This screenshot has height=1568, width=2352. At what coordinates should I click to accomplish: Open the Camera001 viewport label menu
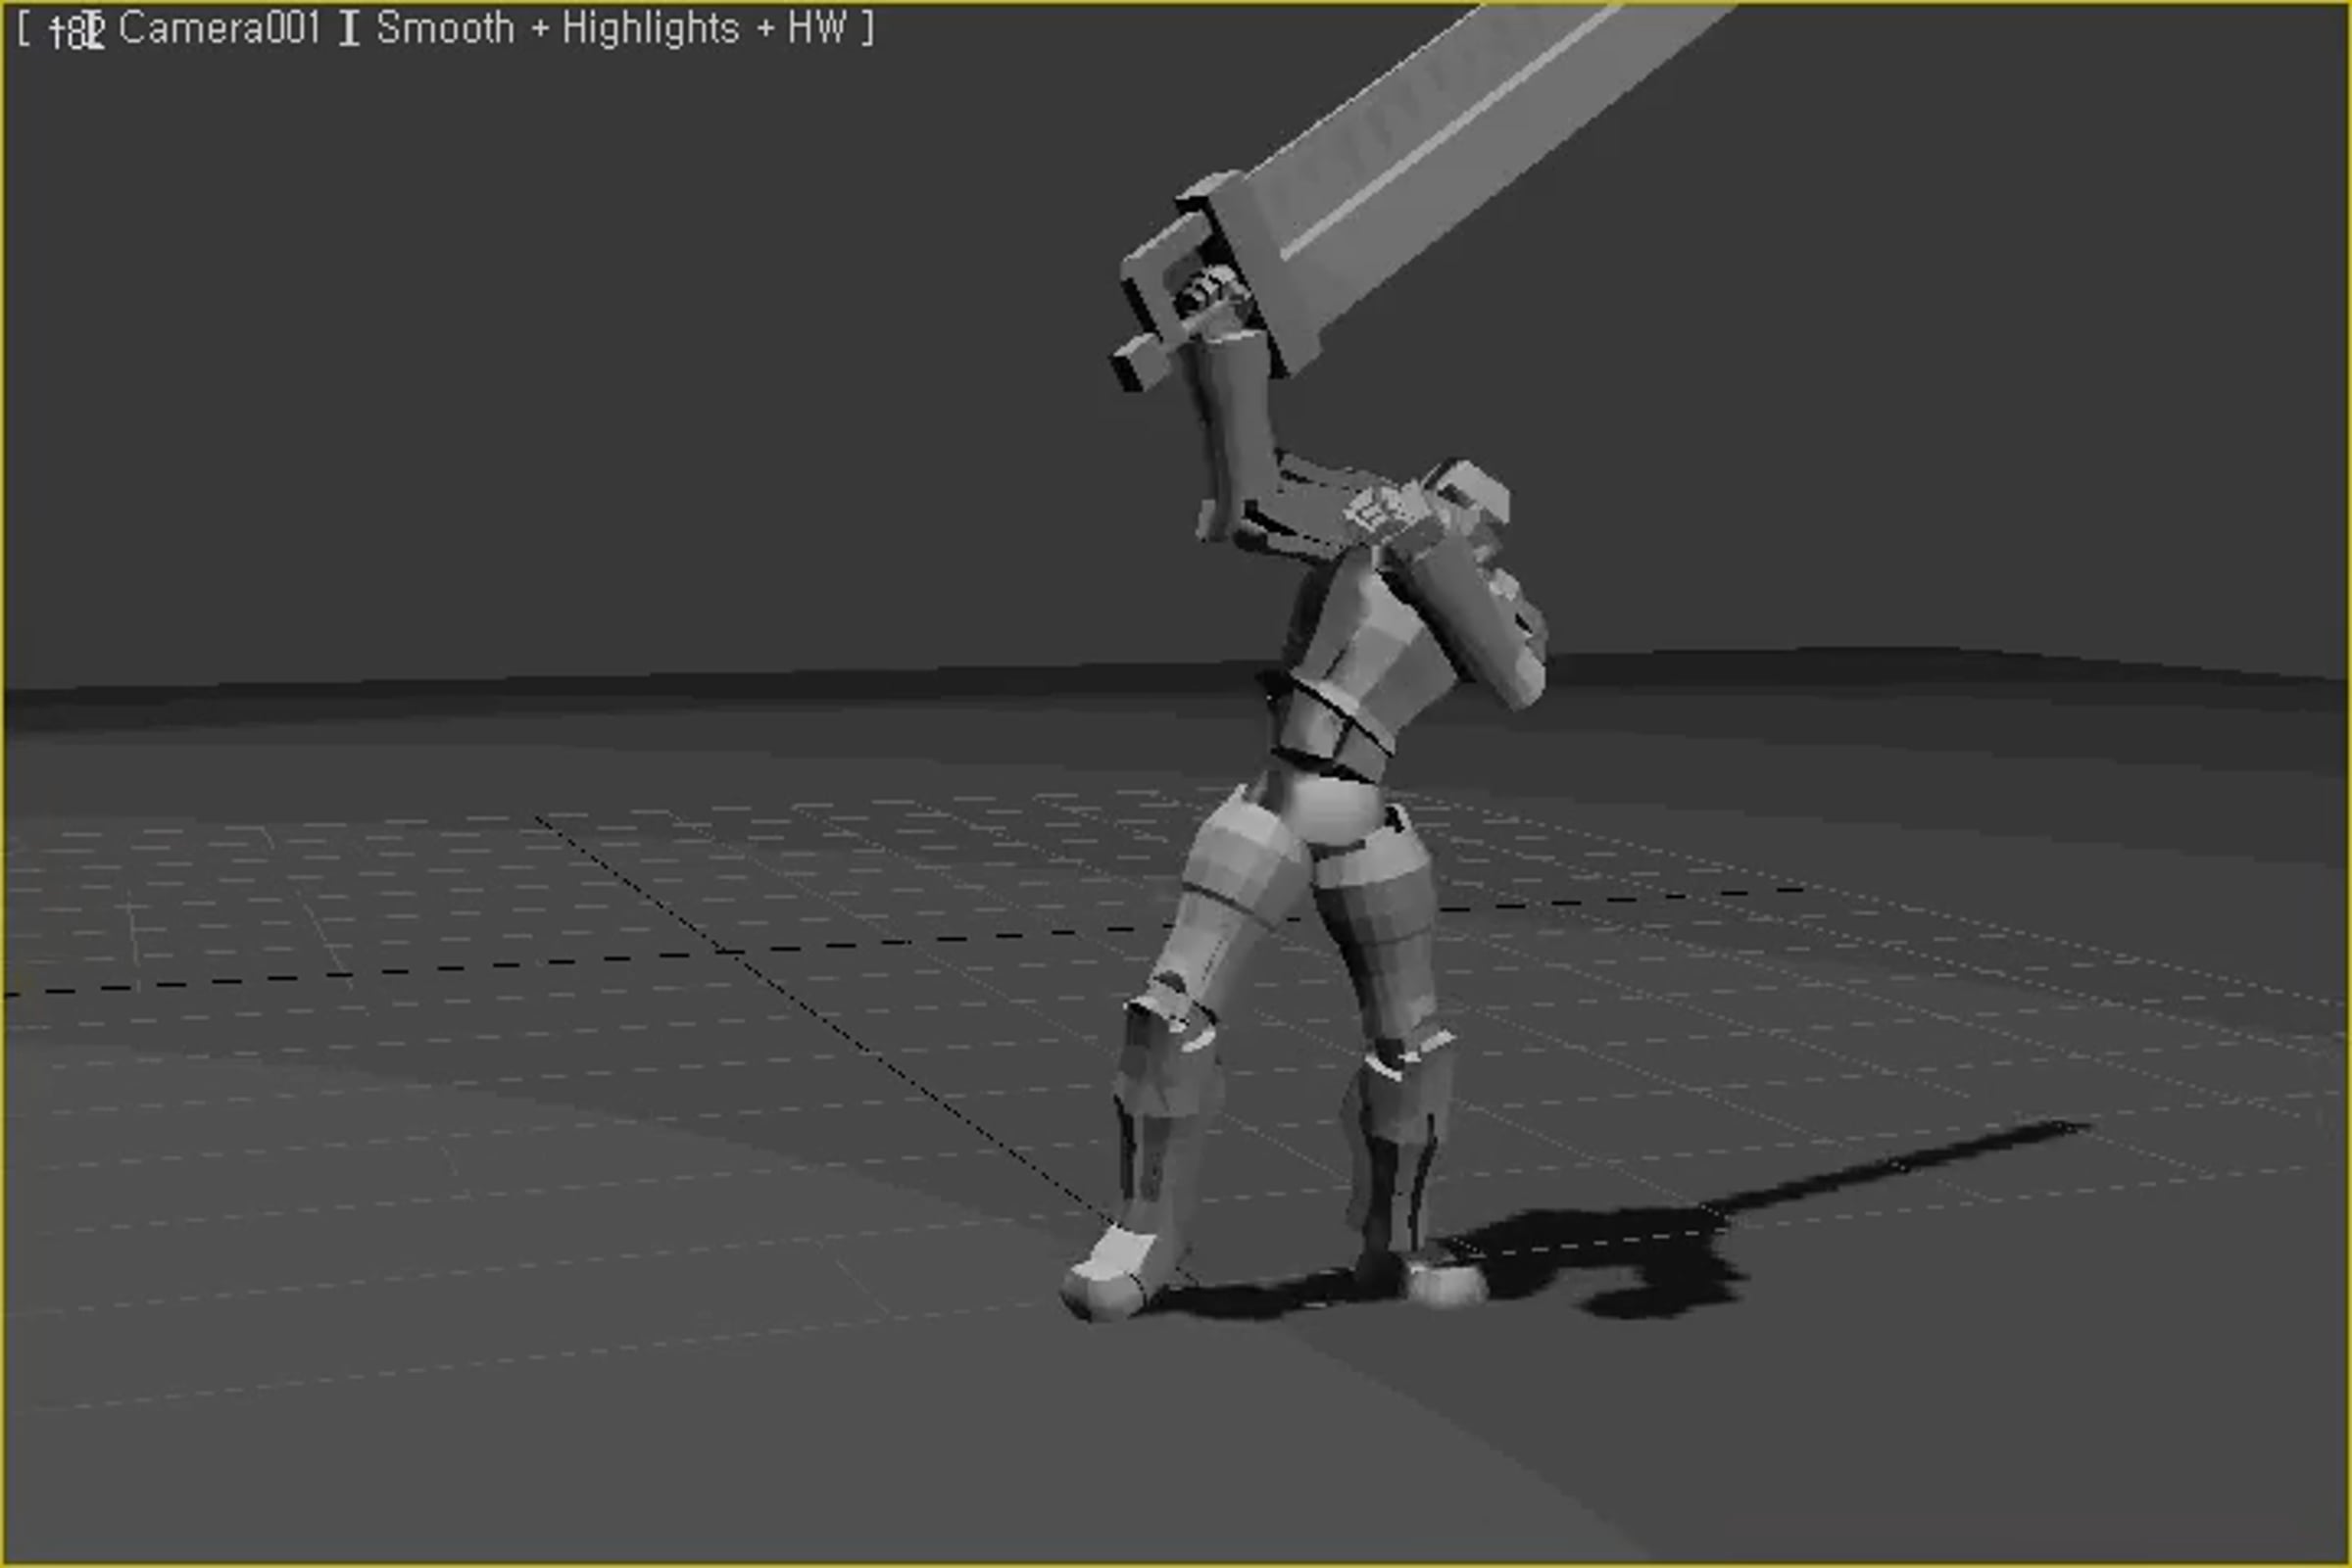point(218,29)
